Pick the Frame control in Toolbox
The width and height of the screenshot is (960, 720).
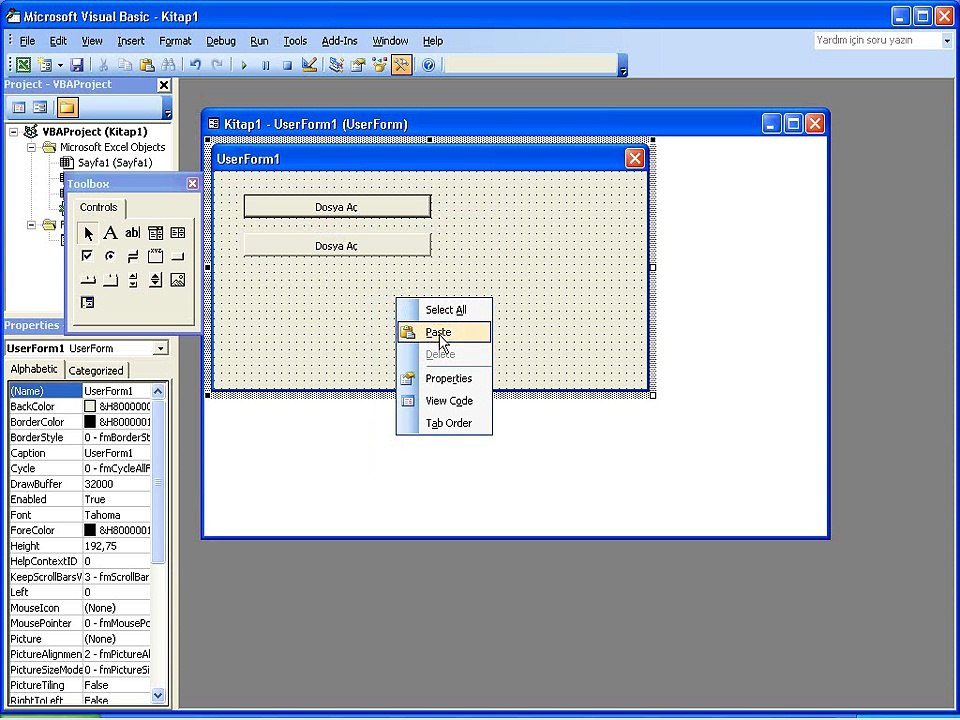coord(156,256)
